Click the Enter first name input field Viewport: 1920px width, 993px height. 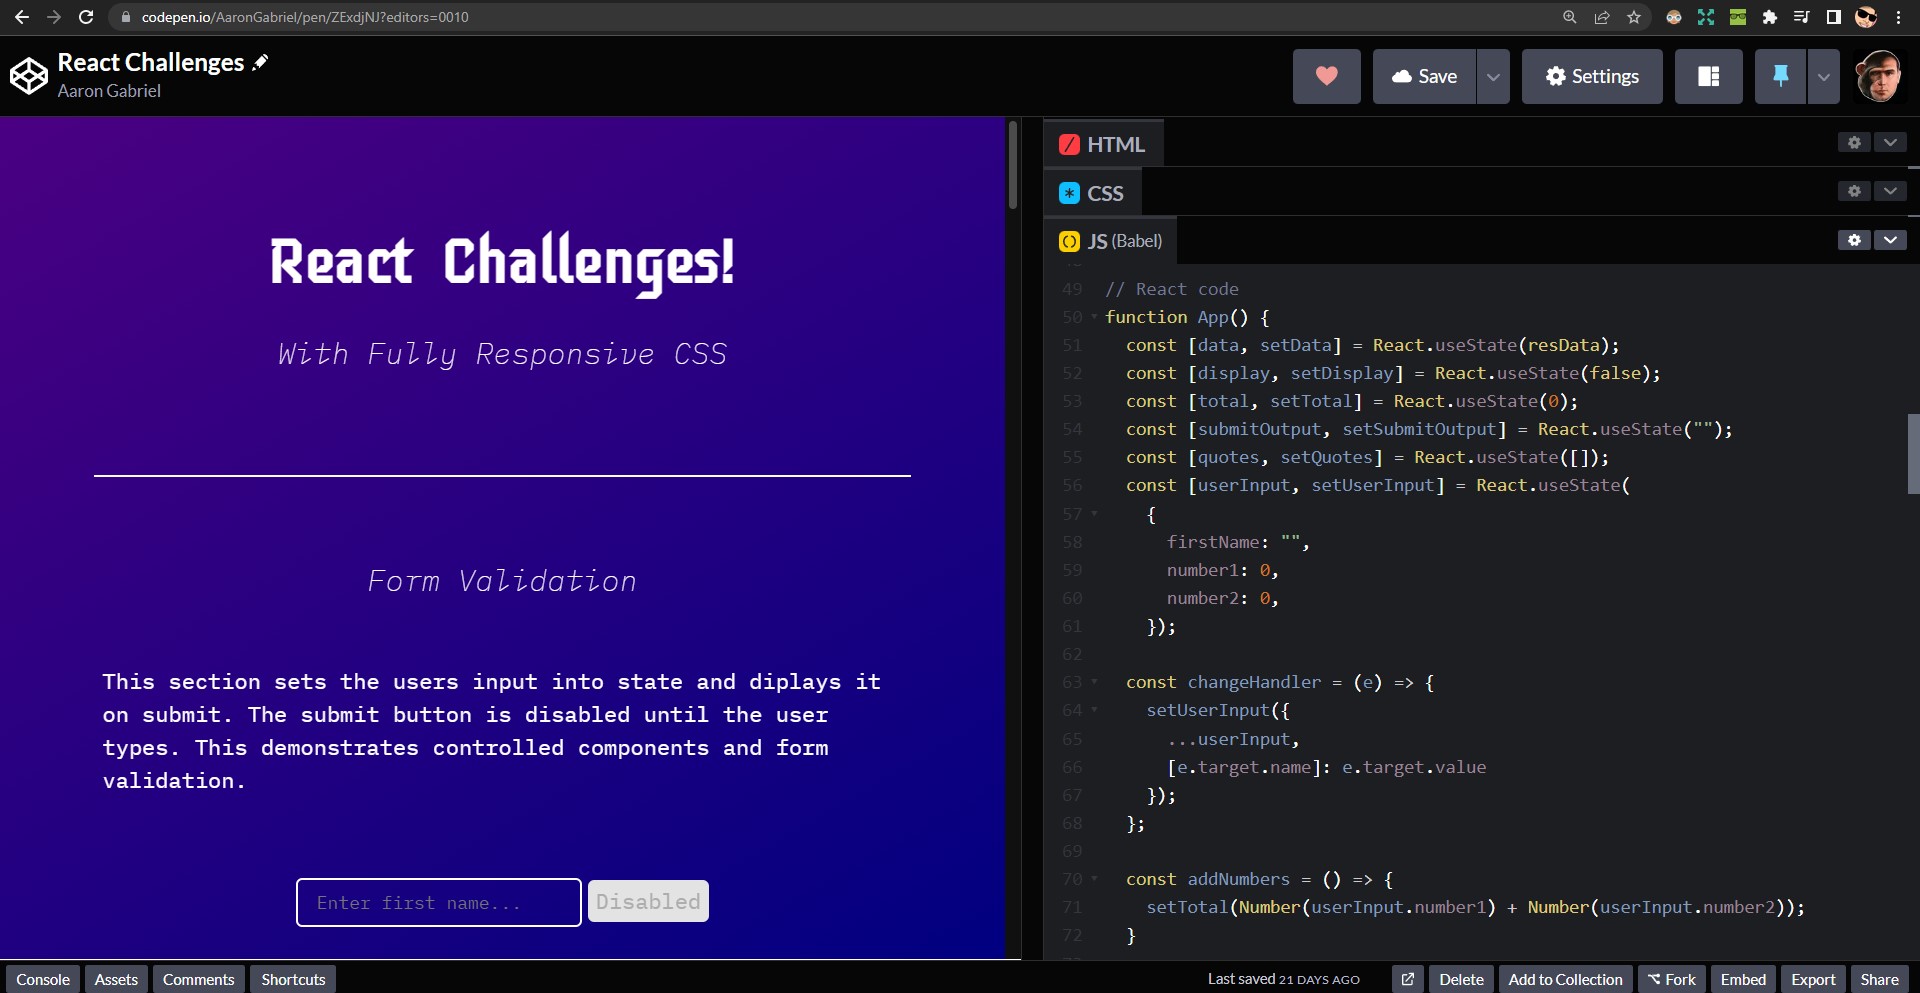tap(438, 903)
